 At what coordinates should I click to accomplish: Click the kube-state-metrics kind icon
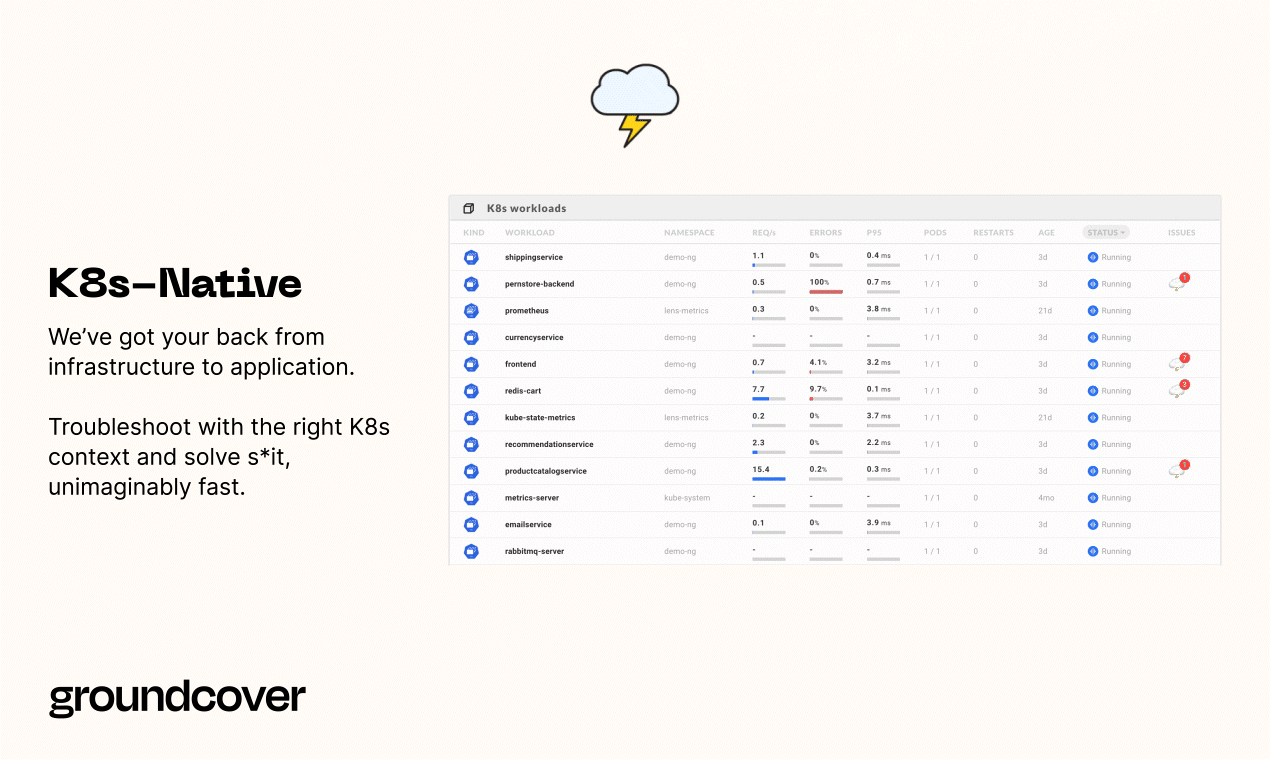(471, 417)
